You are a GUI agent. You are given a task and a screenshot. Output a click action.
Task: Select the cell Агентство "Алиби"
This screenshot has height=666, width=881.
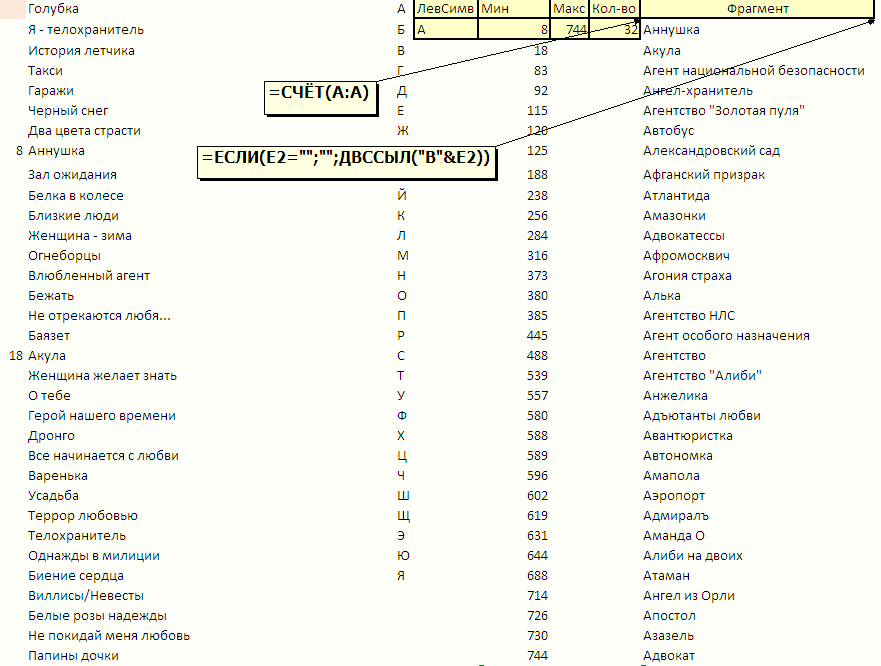pyautogui.click(x=702, y=375)
